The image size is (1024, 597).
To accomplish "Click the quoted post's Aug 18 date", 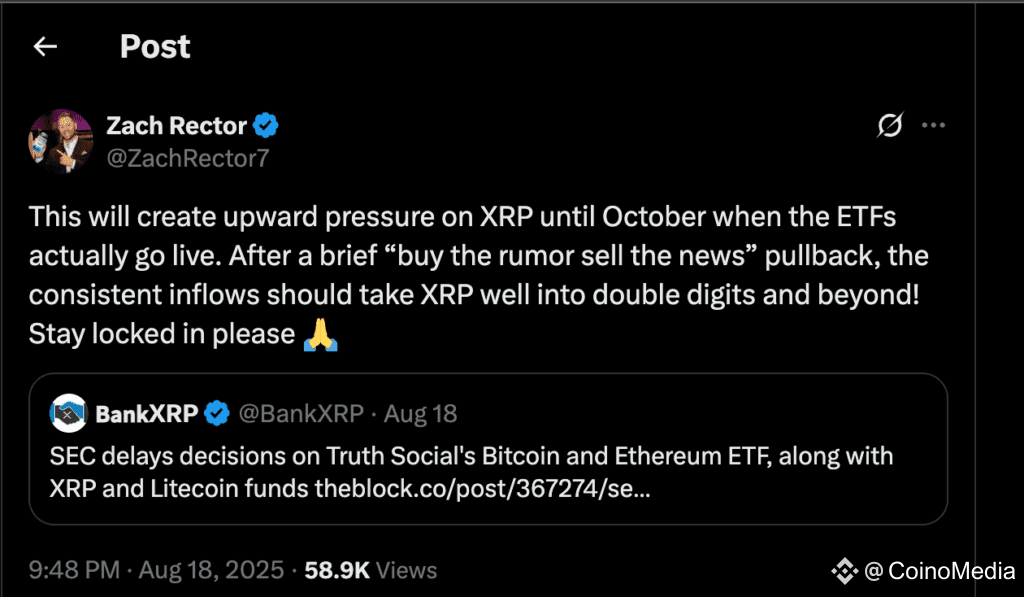I will [x=420, y=413].
